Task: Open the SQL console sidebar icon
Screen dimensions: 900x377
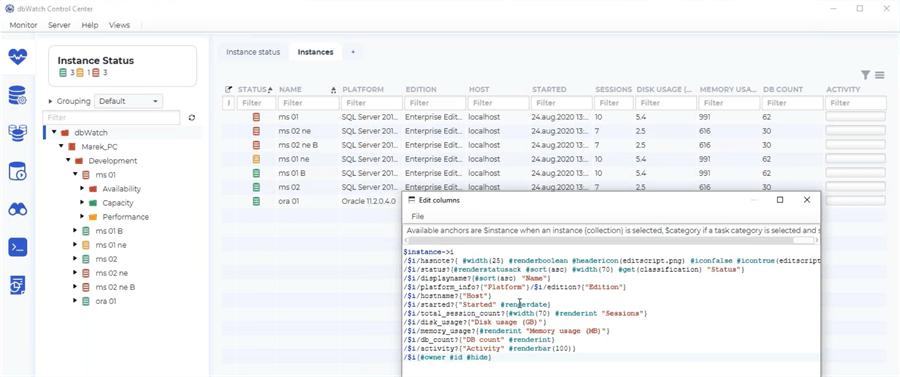Action: (x=18, y=247)
